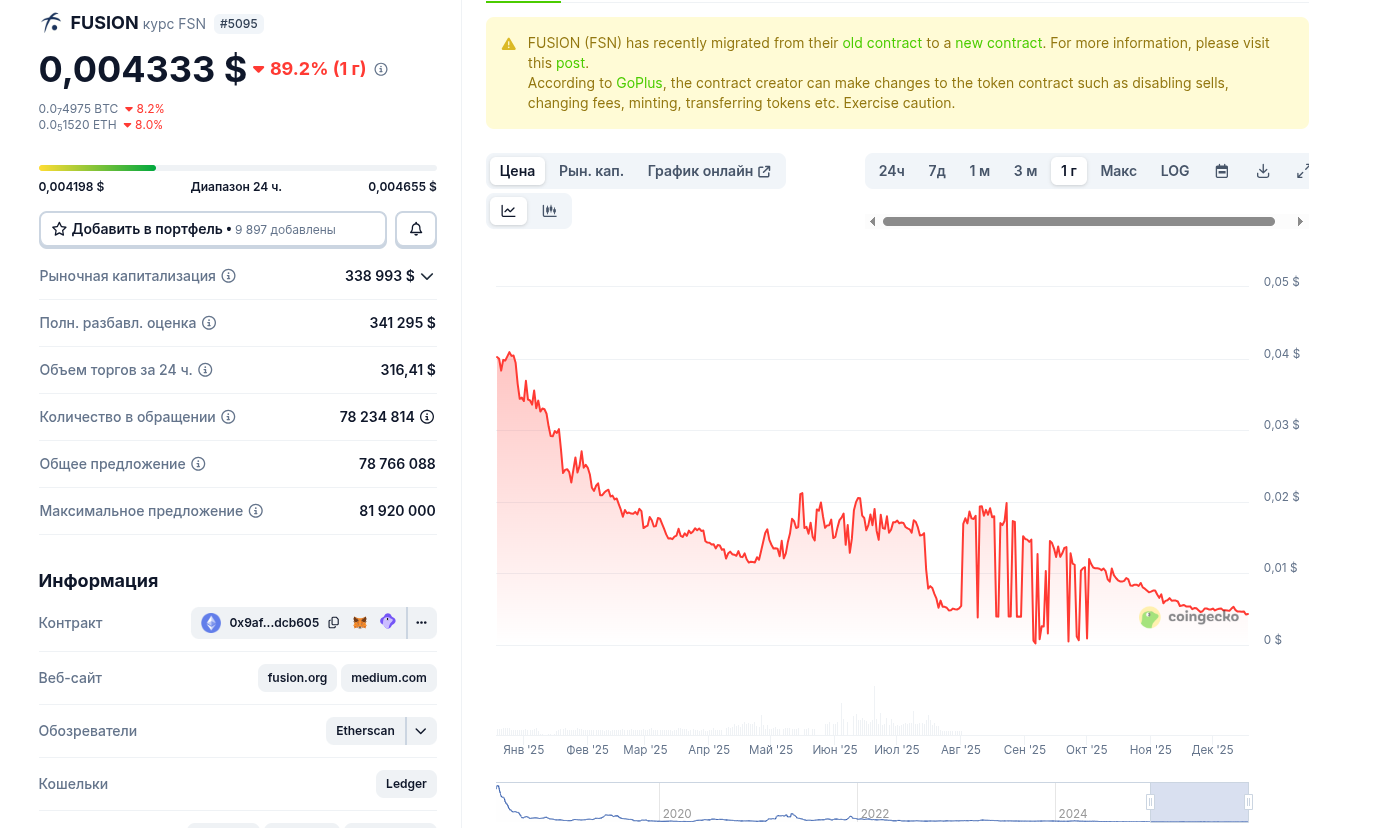1386x828 pixels.
Task: Download the chart data
Action: (1263, 171)
